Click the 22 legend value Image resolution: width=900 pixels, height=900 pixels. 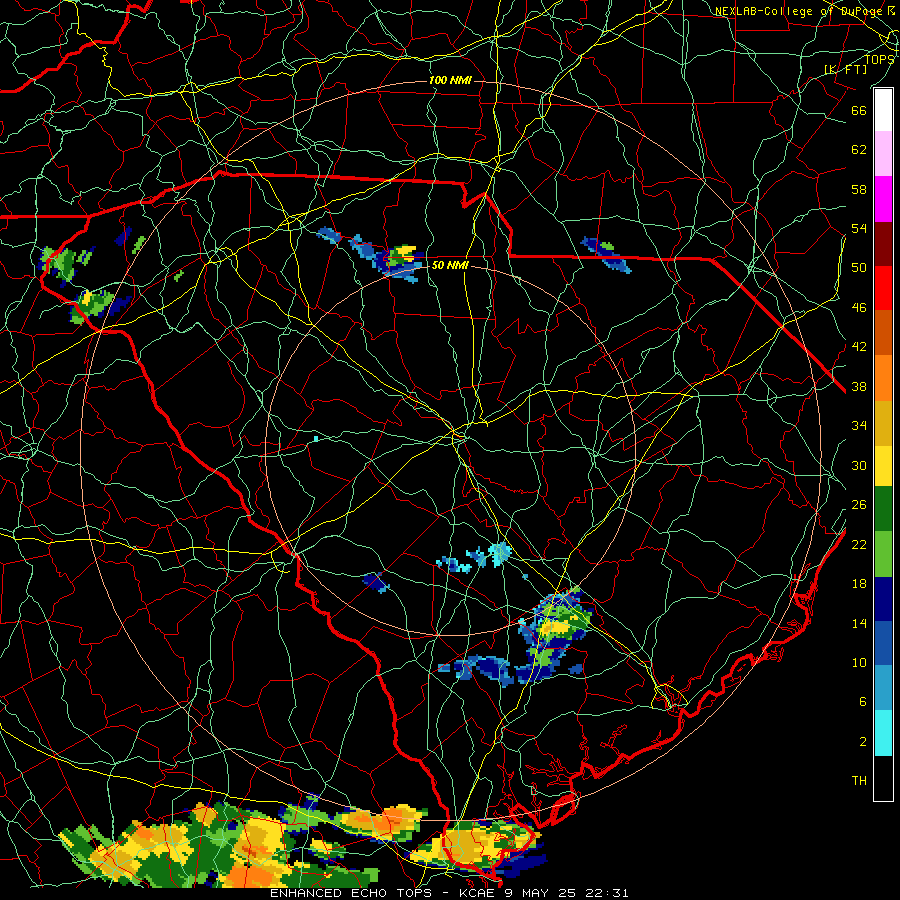pos(859,545)
